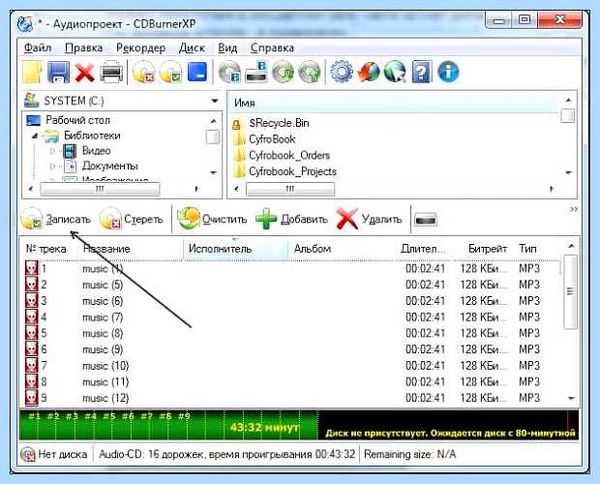
Task: Show more toolbar buttons via chevron
Action: [x=574, y=209]
